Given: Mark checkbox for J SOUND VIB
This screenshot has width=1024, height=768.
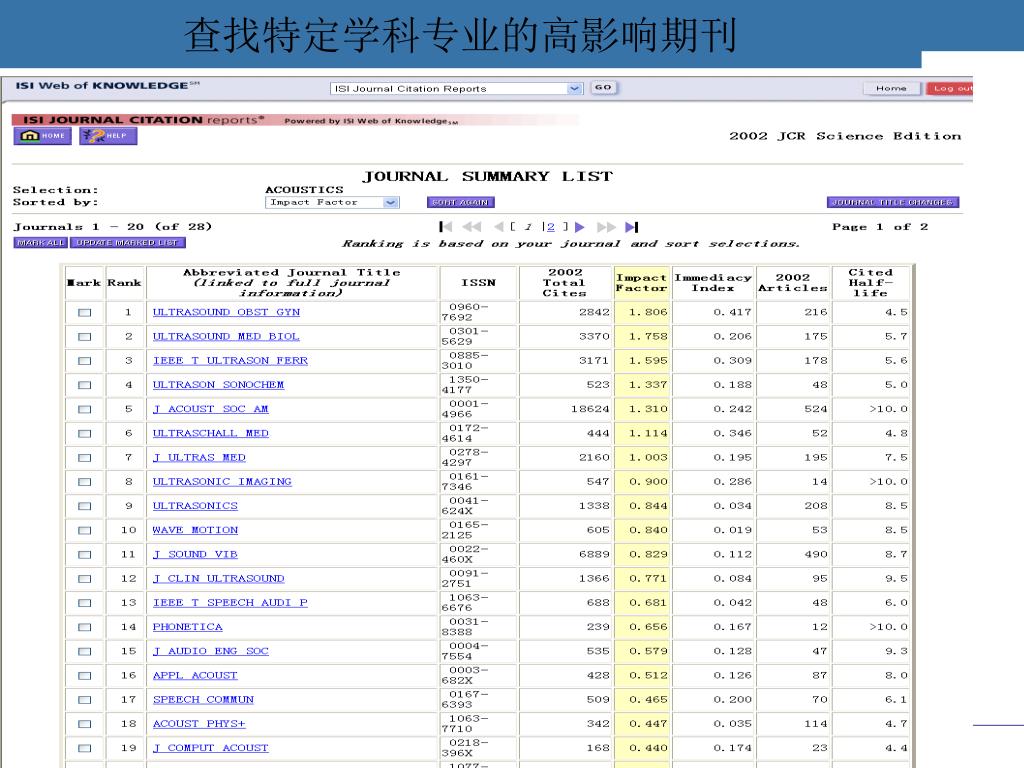Looking at the screenshot, I should coord(85,554).
